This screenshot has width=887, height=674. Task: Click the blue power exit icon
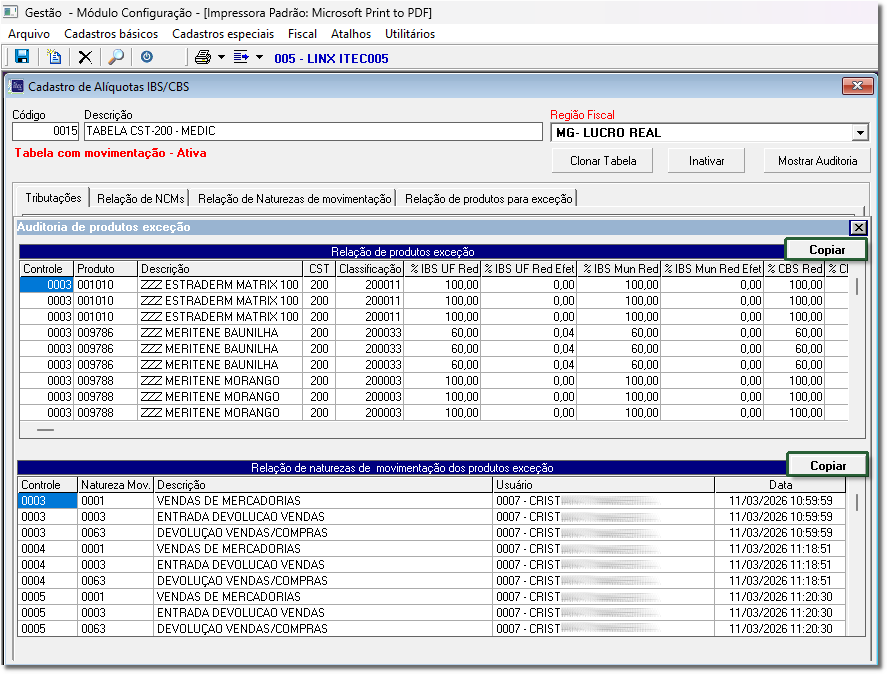tap(147, 58)
